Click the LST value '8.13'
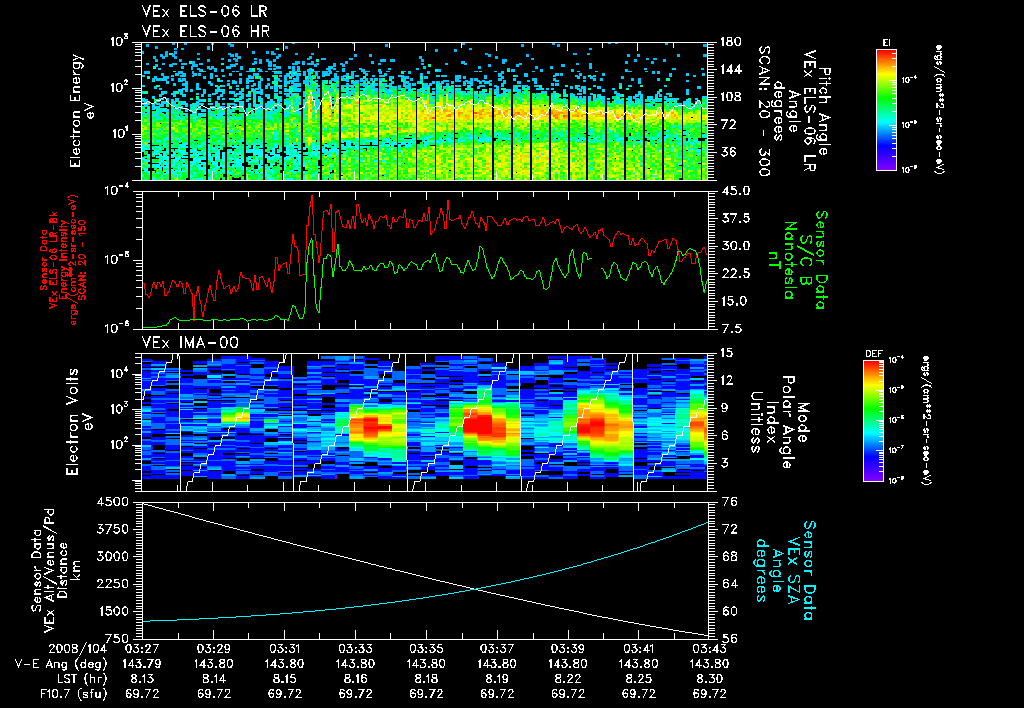The width and height of the screenshot is (1024, 708). coord(142,679)
